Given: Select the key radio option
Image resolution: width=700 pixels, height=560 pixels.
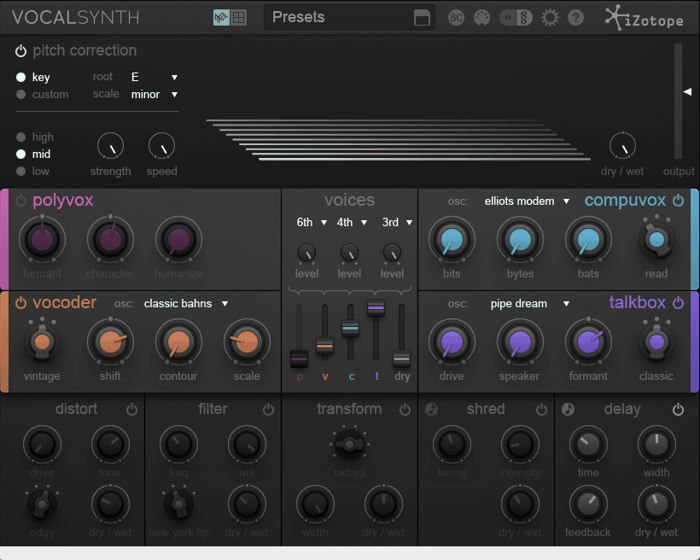Looking at the screenshot, I should tap(21, 77).
